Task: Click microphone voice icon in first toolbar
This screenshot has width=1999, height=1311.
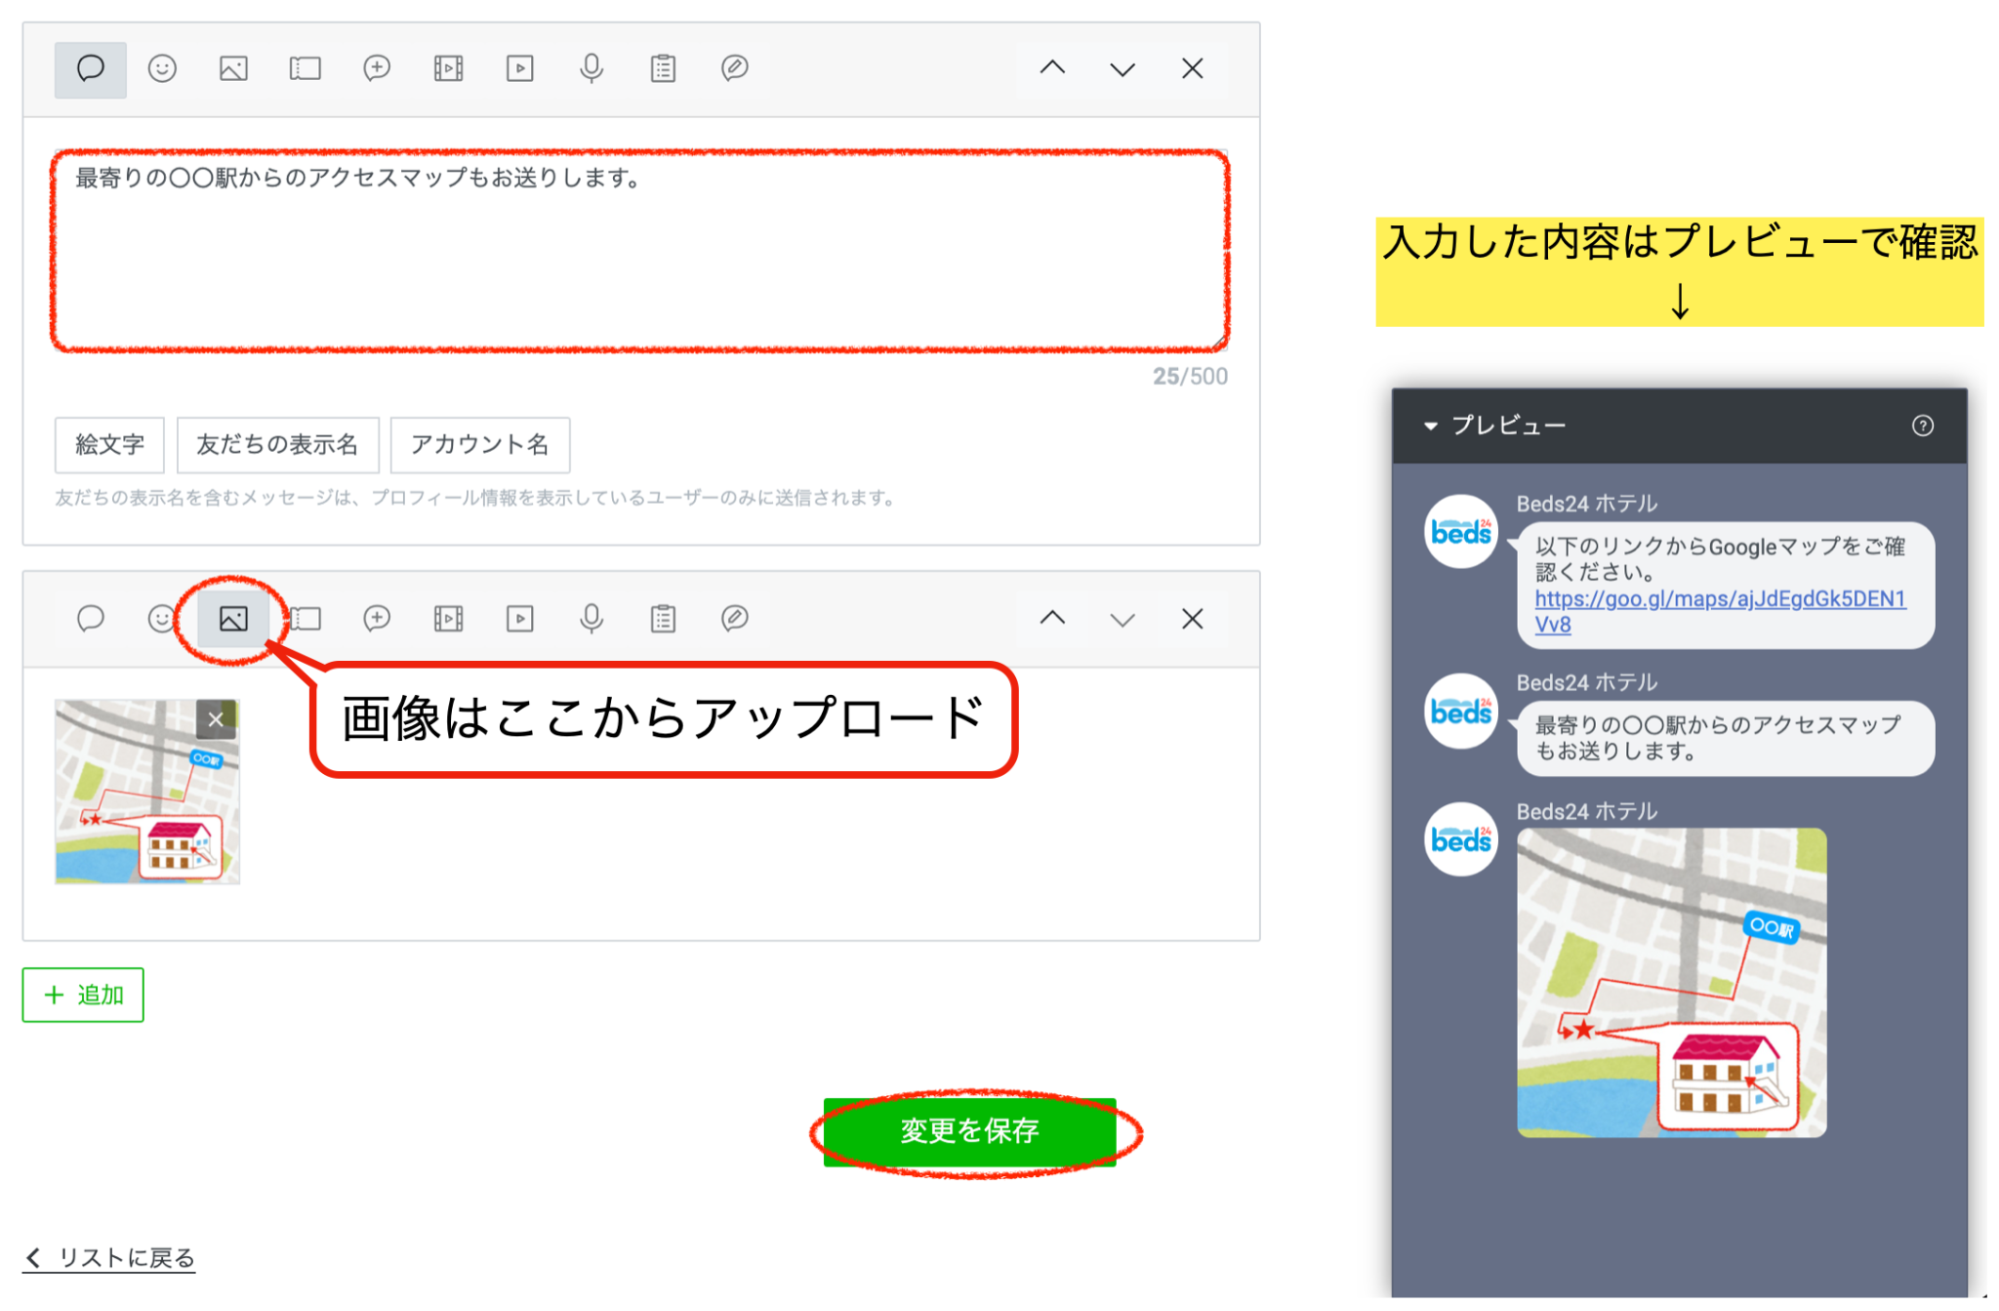Action: 591,69
